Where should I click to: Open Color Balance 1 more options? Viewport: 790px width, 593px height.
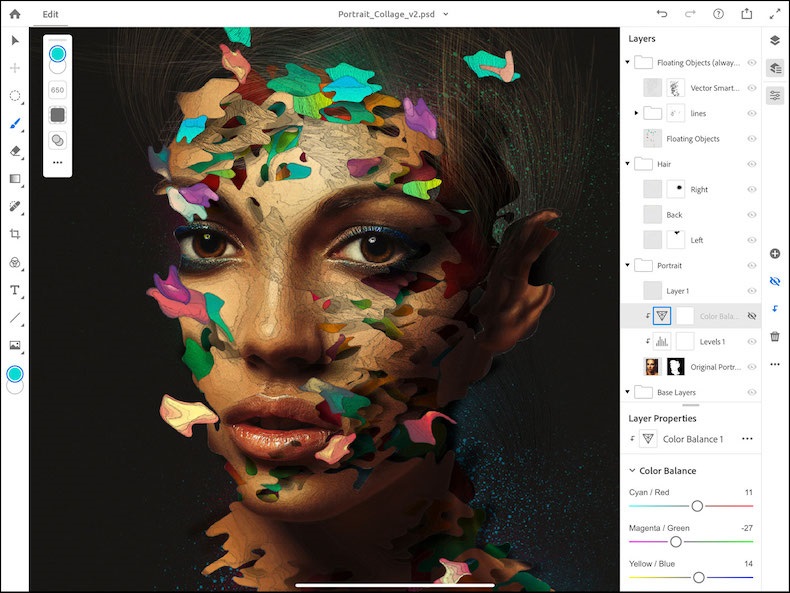click(747, 439)
